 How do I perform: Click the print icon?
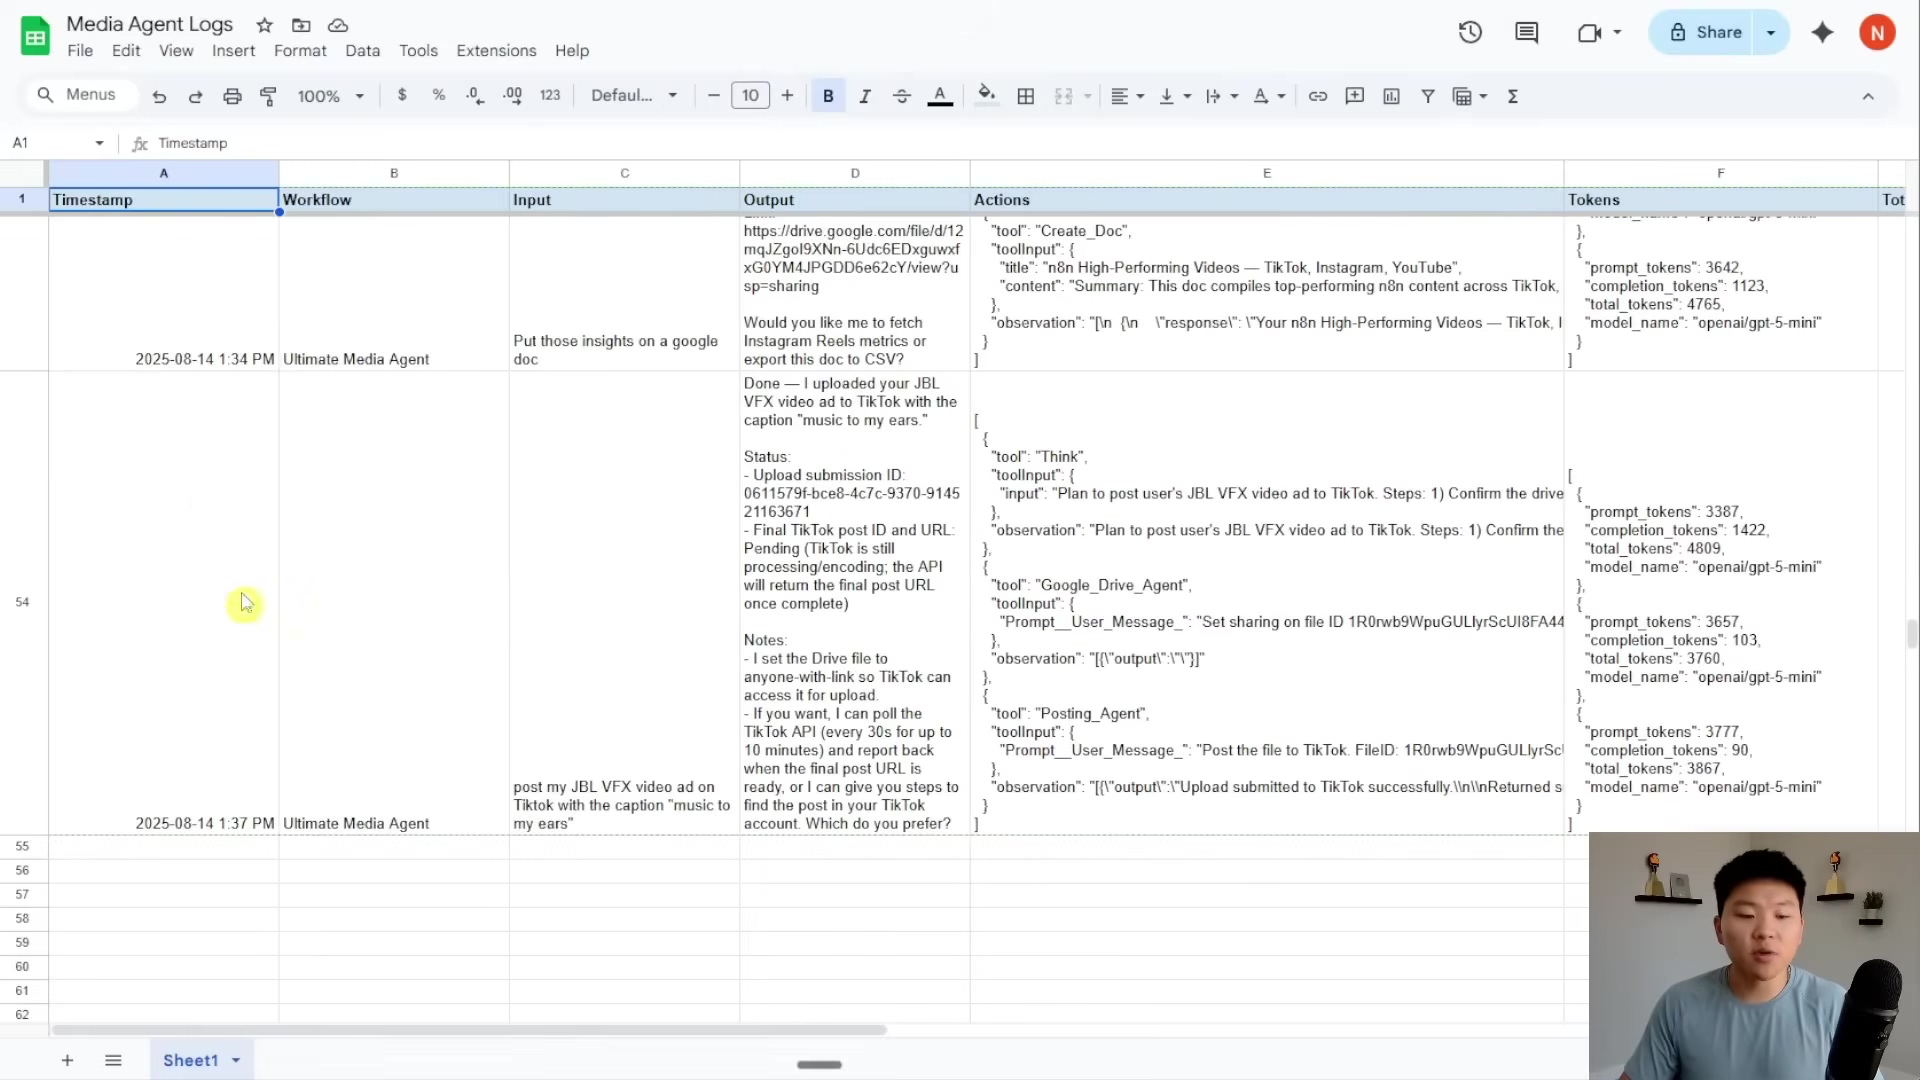click(232, 96)
